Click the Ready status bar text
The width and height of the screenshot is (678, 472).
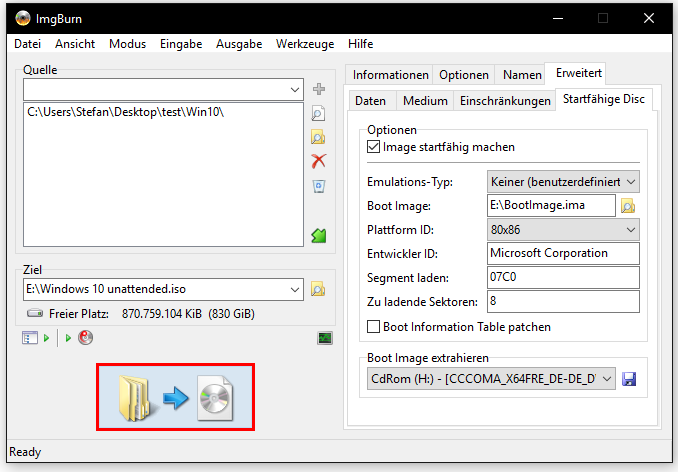coord(25,452)
